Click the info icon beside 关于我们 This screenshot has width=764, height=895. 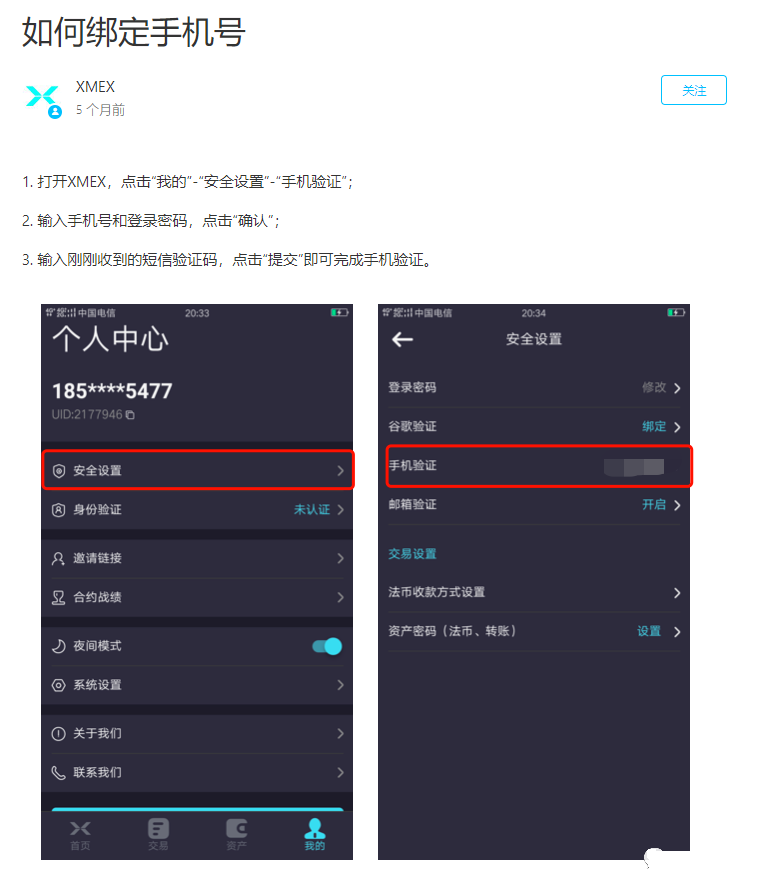tap(58, 733)
